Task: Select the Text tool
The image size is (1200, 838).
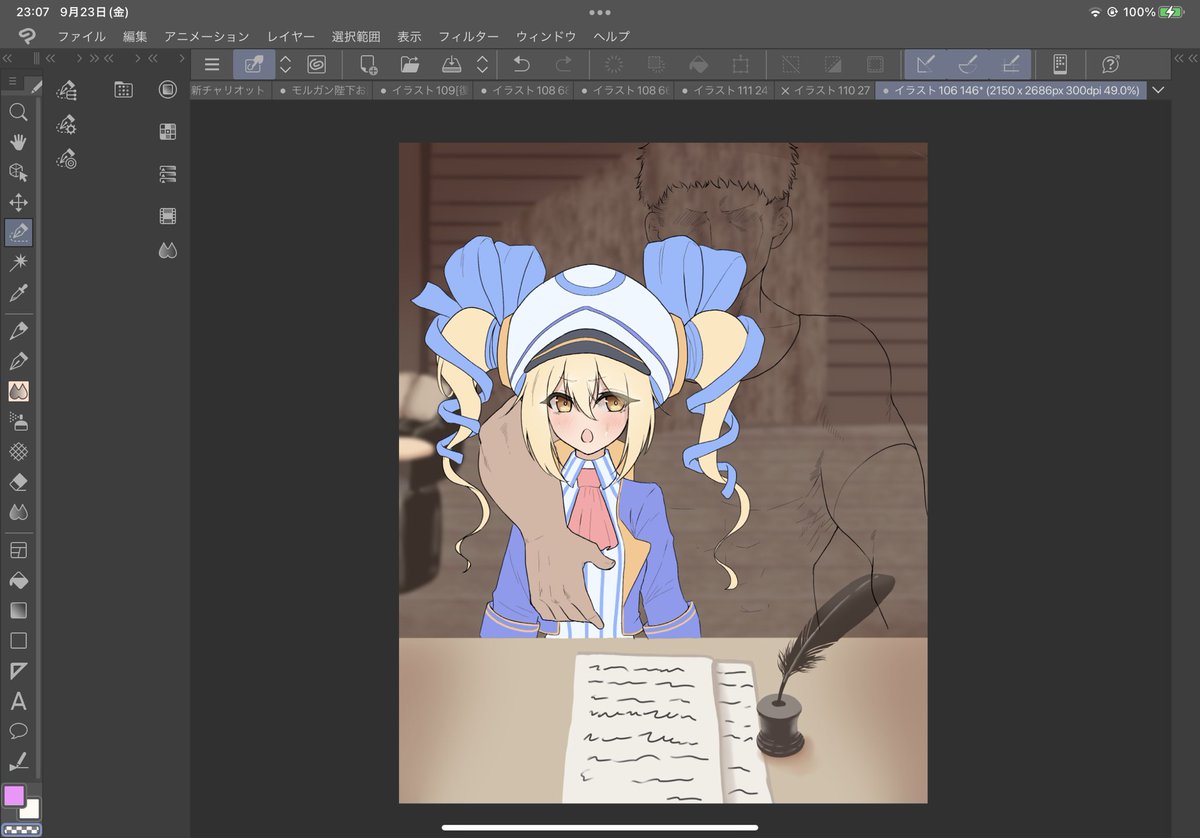Action: point(18,702)
